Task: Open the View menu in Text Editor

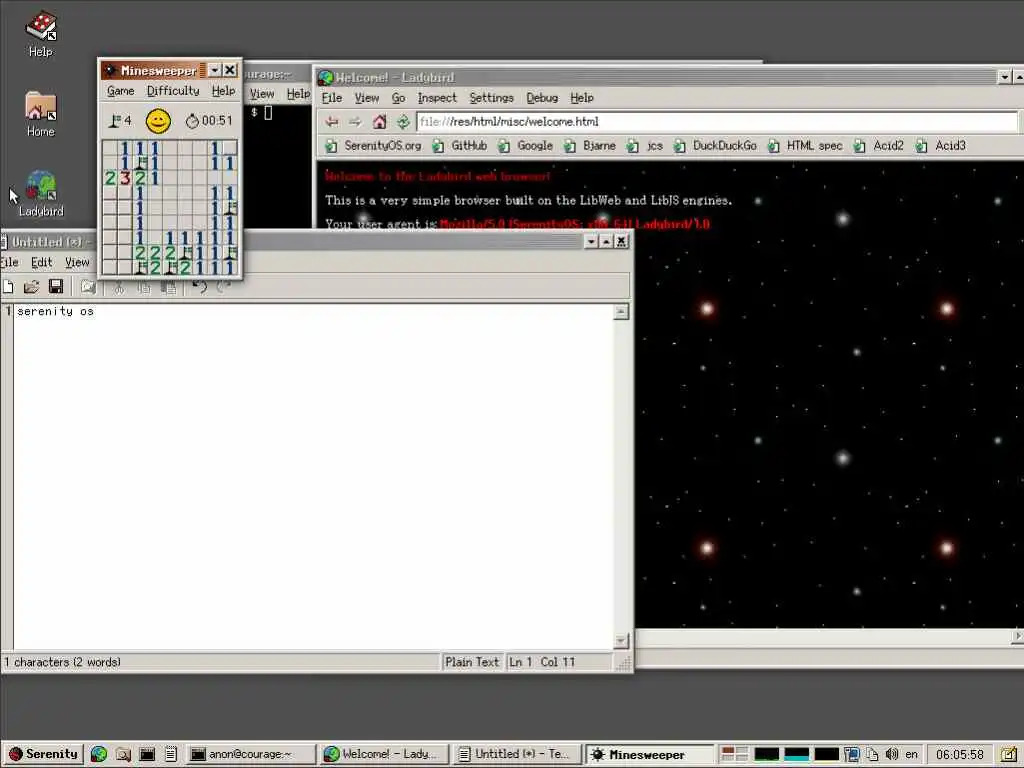Action: 77,263
